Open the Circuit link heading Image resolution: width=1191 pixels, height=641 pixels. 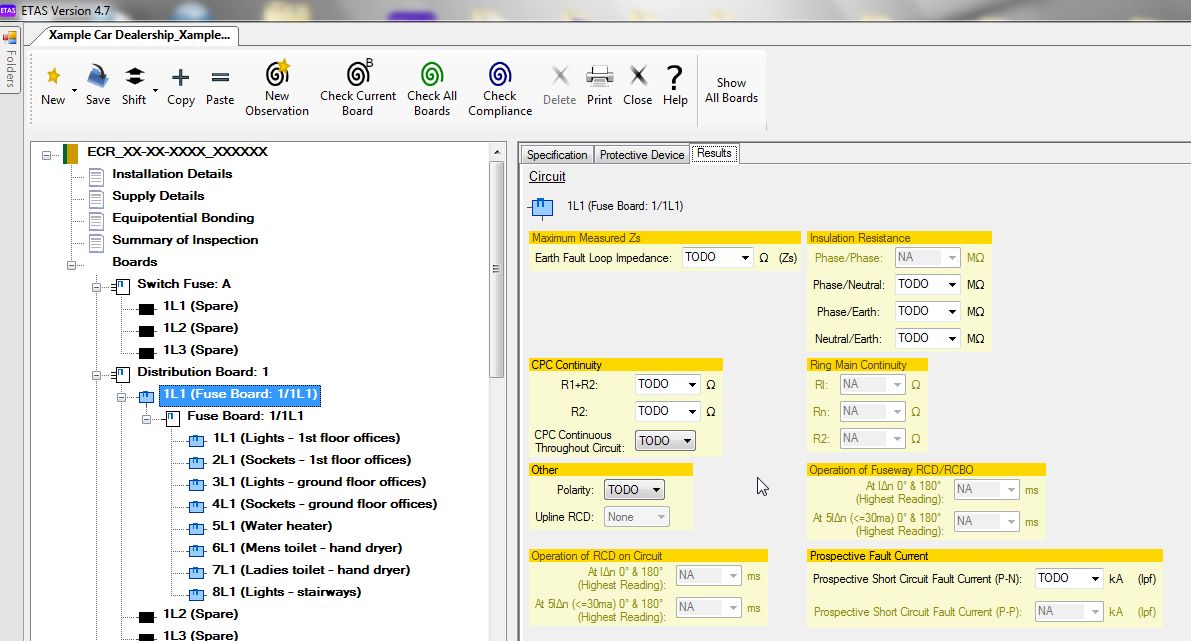(x=547, y=176)
